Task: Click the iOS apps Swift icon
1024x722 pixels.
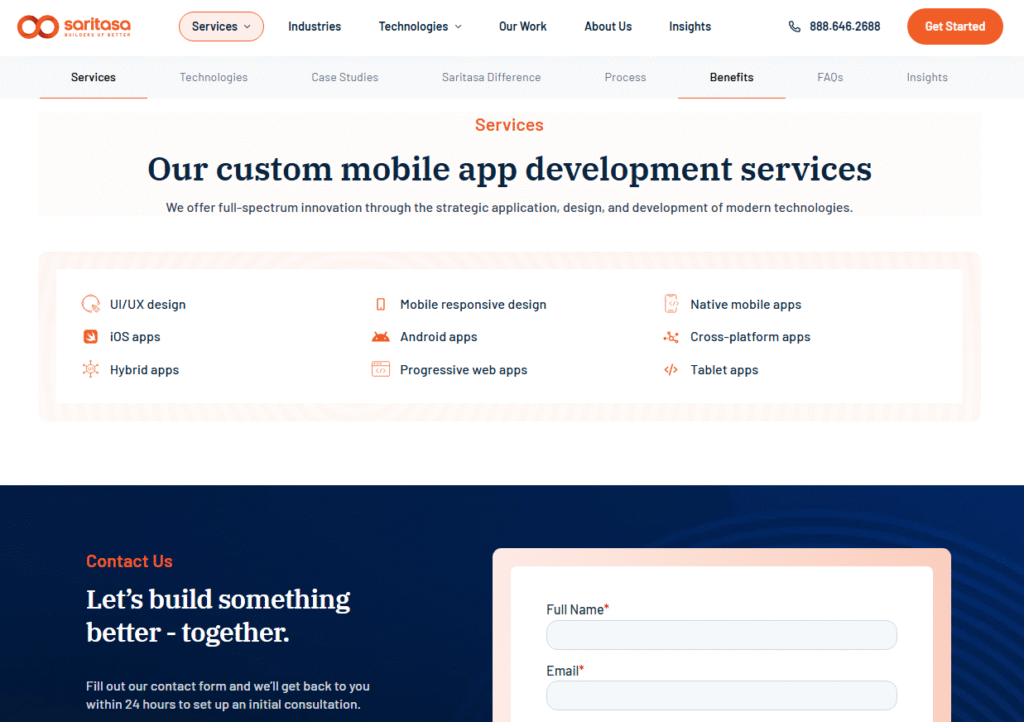Action: click(x=91, y=337)
